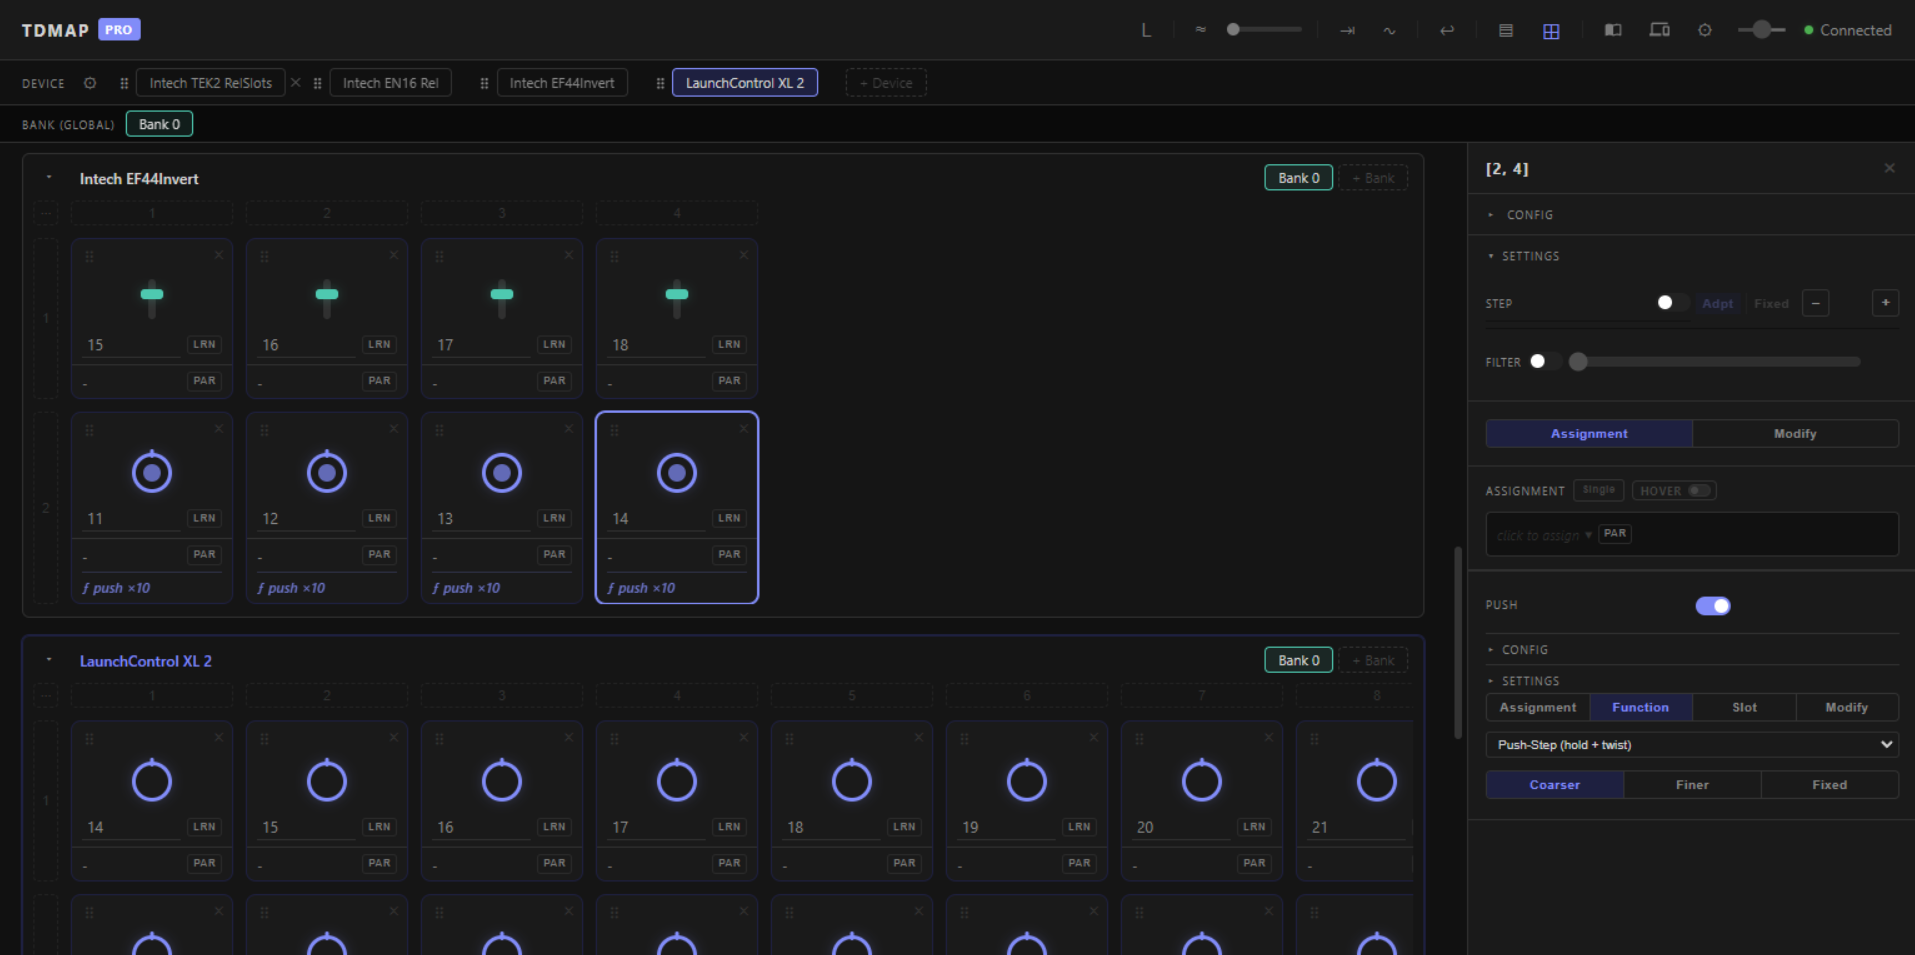The image size is (1915, 955).
Task: Click the open book panel icon
Action: [1613, 30]
